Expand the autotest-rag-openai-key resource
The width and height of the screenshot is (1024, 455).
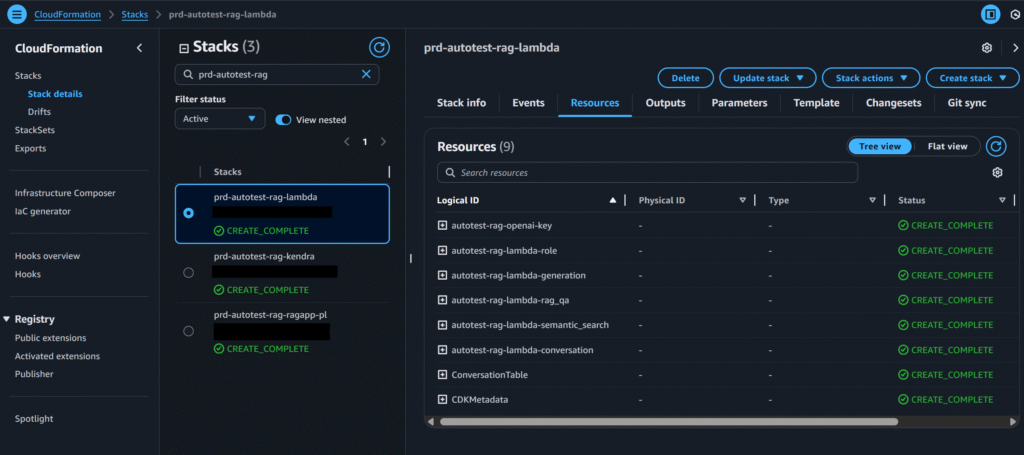pos(442,225)
